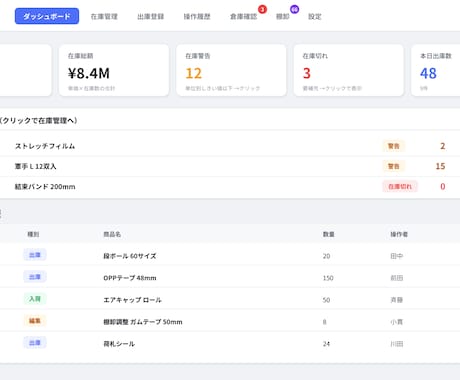Open the tab with the red notification badge
The width and height of the screenshot is (460, 380).
point(243,17)
